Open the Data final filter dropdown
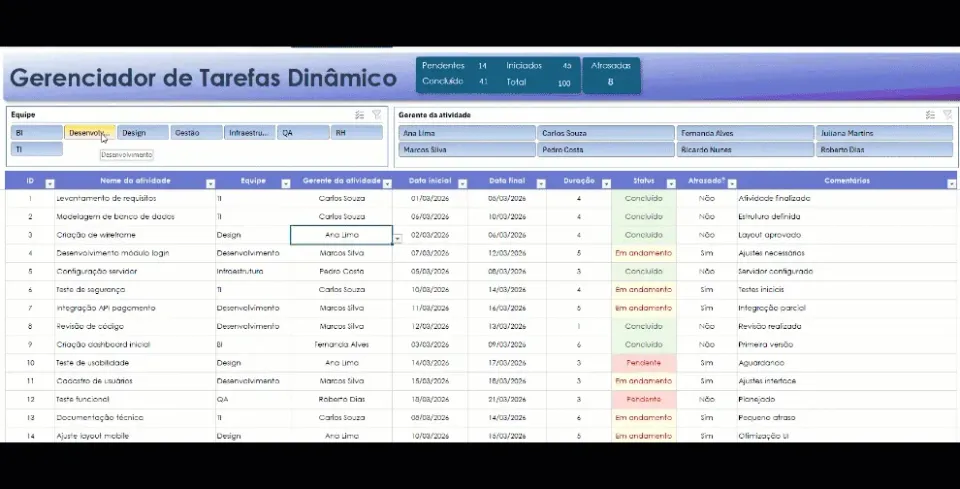The width and height of the screenshot is (960, 489). 541,184
